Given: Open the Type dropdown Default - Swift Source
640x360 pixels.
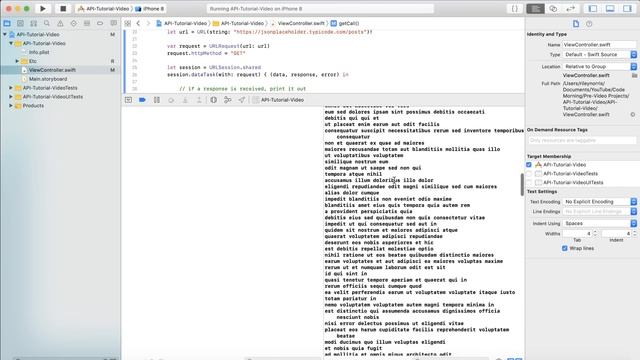Looking at the screenshot, I should tap(600, 55).
